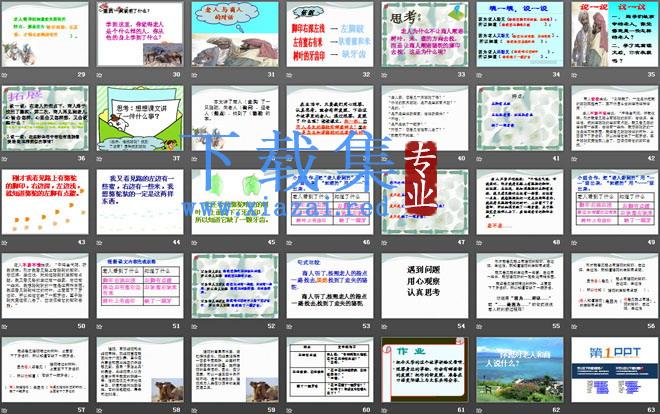Select slide 54 thumbnail reading 遇到问题 用心观察
660x414 pixels.
pos(425,286)
